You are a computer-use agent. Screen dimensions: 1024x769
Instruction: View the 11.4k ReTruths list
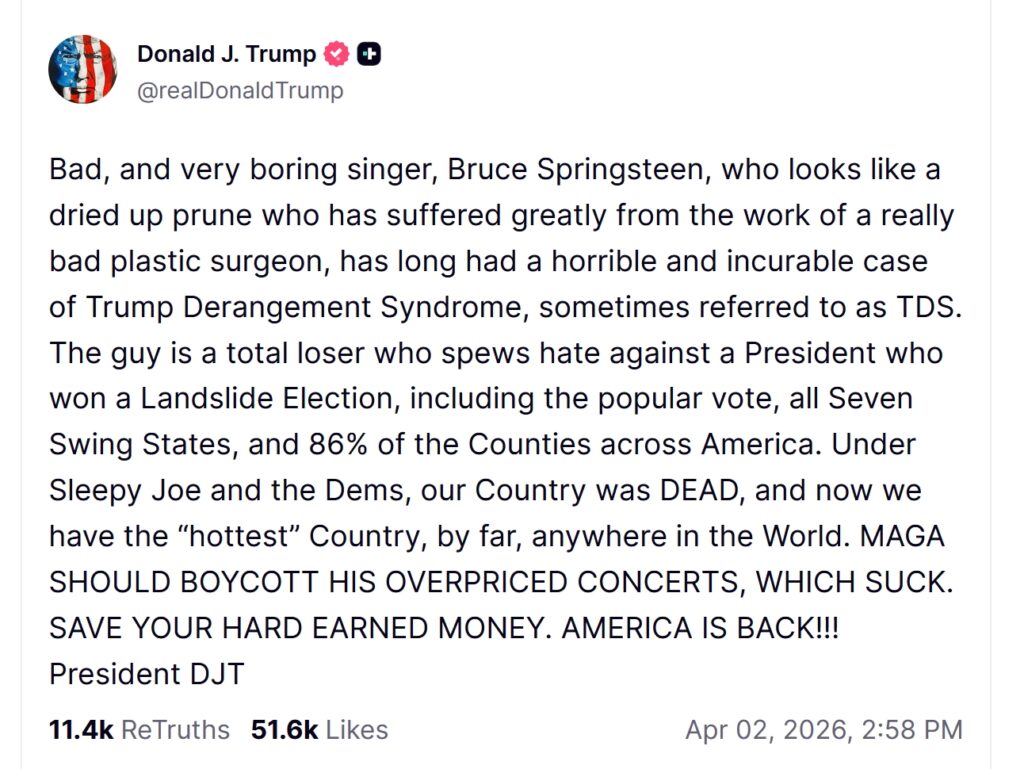coord(139,730)
